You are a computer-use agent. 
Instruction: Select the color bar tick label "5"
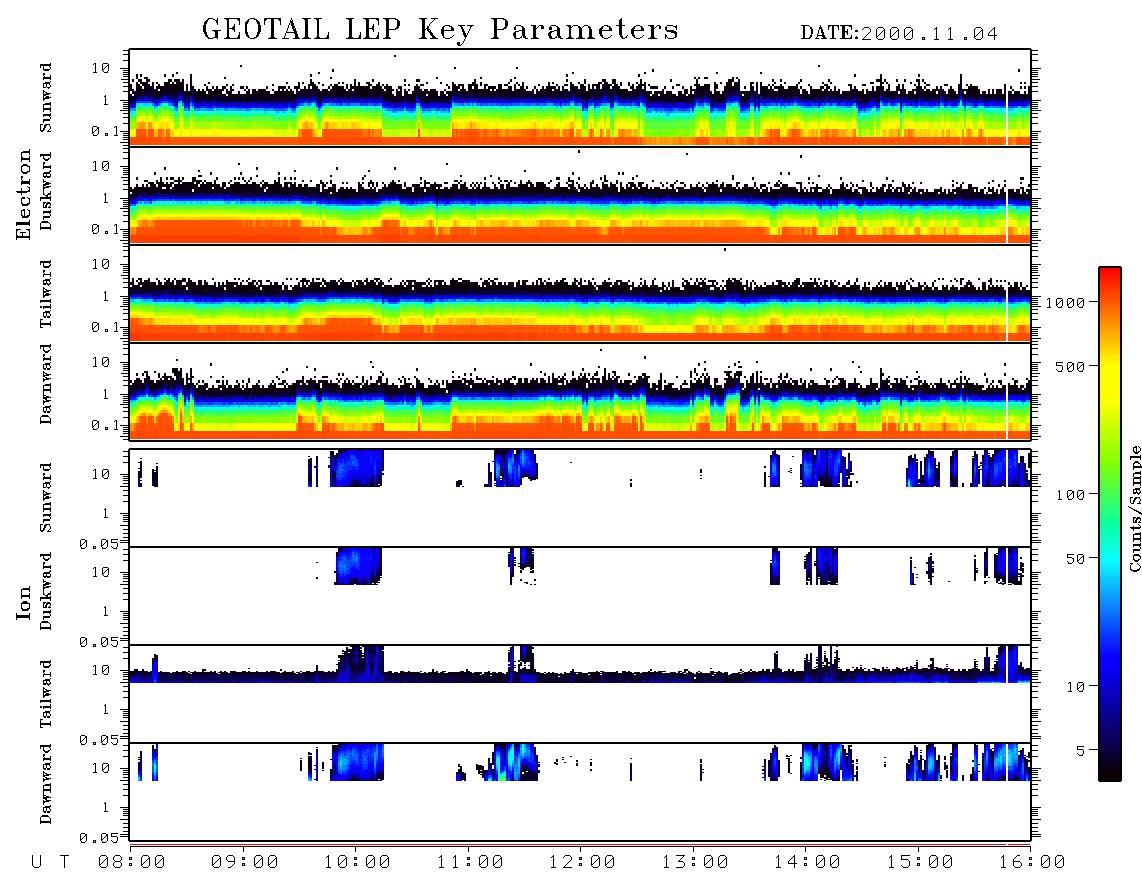[1081, 750]
